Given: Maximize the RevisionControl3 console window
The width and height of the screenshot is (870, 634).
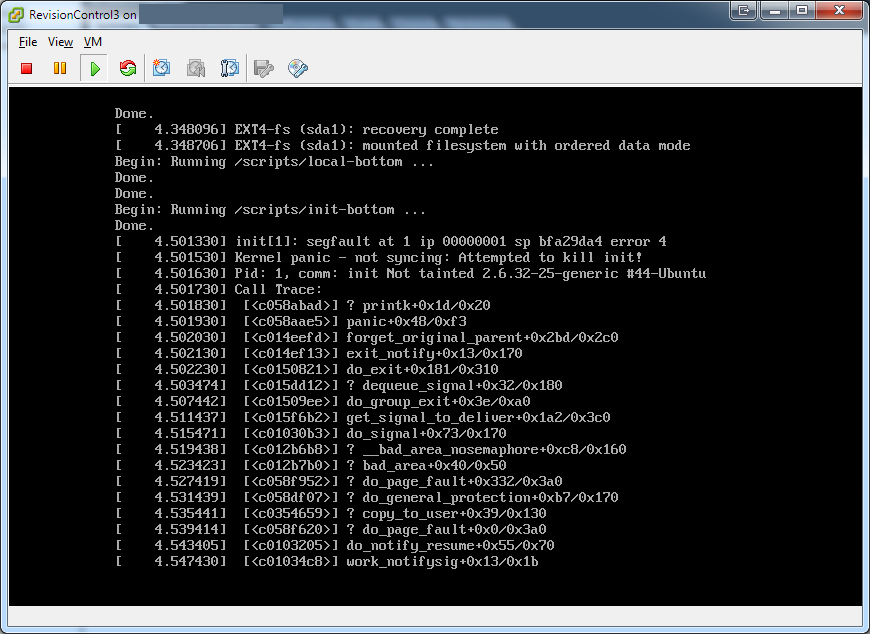Looking at the screenshot, I should tap(801, 10).
